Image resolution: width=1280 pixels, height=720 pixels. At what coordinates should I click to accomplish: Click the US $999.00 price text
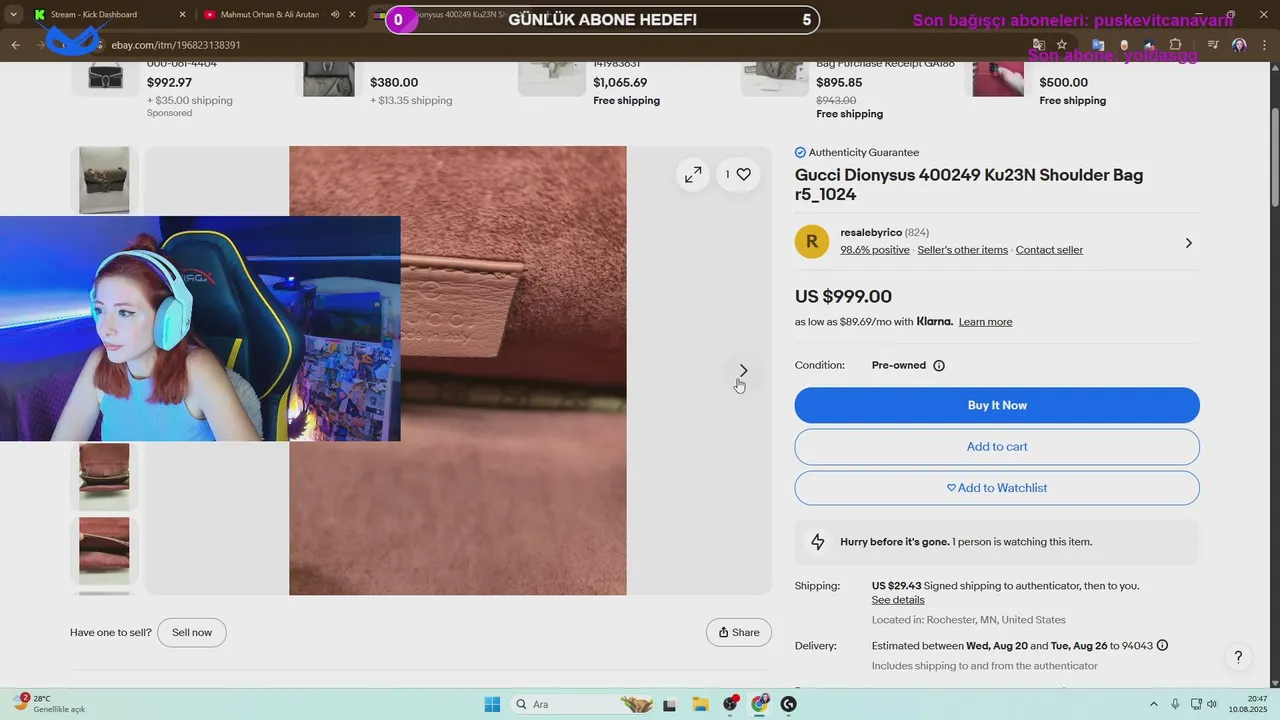[843, 297]
